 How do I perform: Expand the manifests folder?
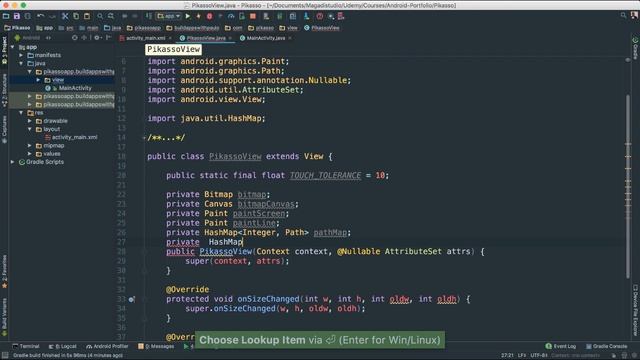click(21, 55)
